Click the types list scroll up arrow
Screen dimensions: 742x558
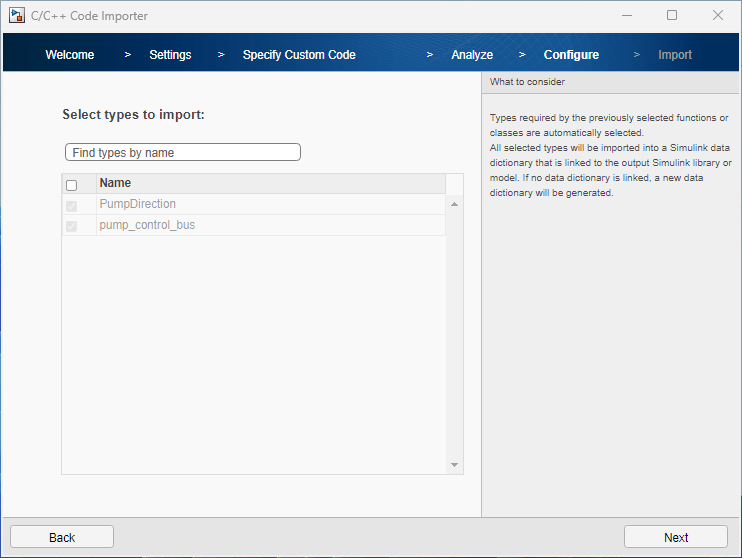coord(455,205)
